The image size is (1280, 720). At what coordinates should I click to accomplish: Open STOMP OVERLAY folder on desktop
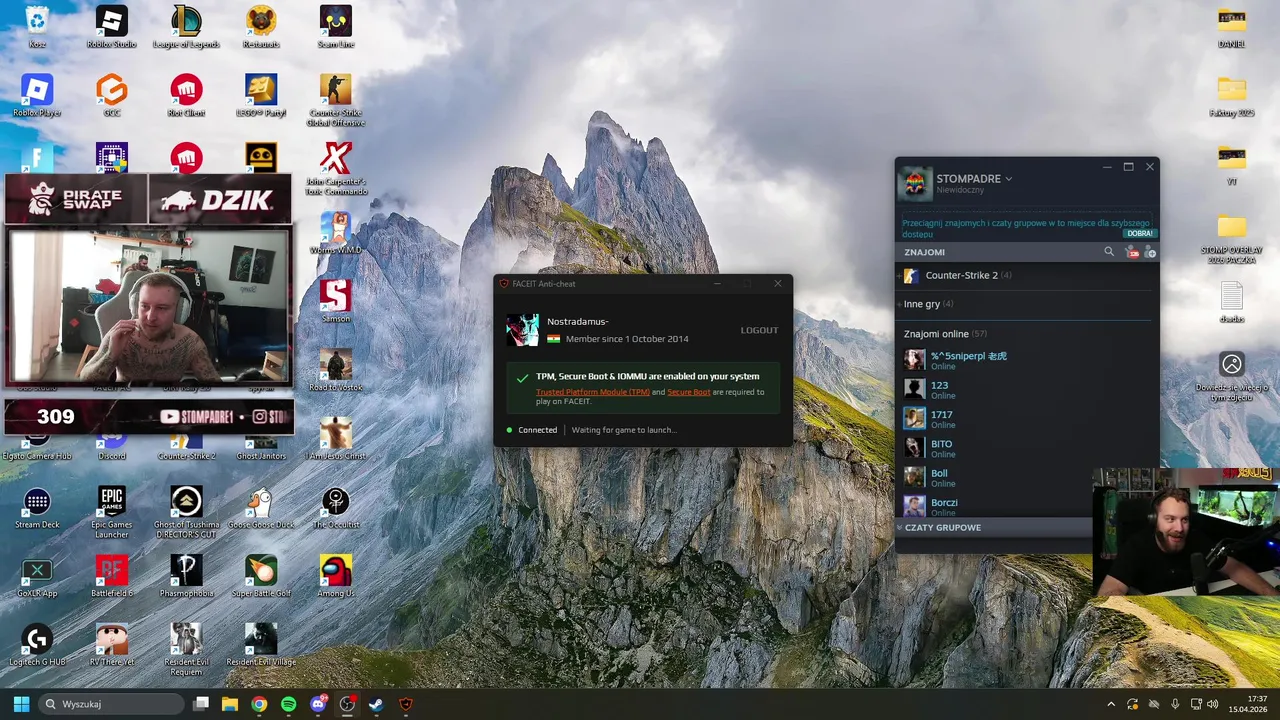click(x=1232, y=238)
